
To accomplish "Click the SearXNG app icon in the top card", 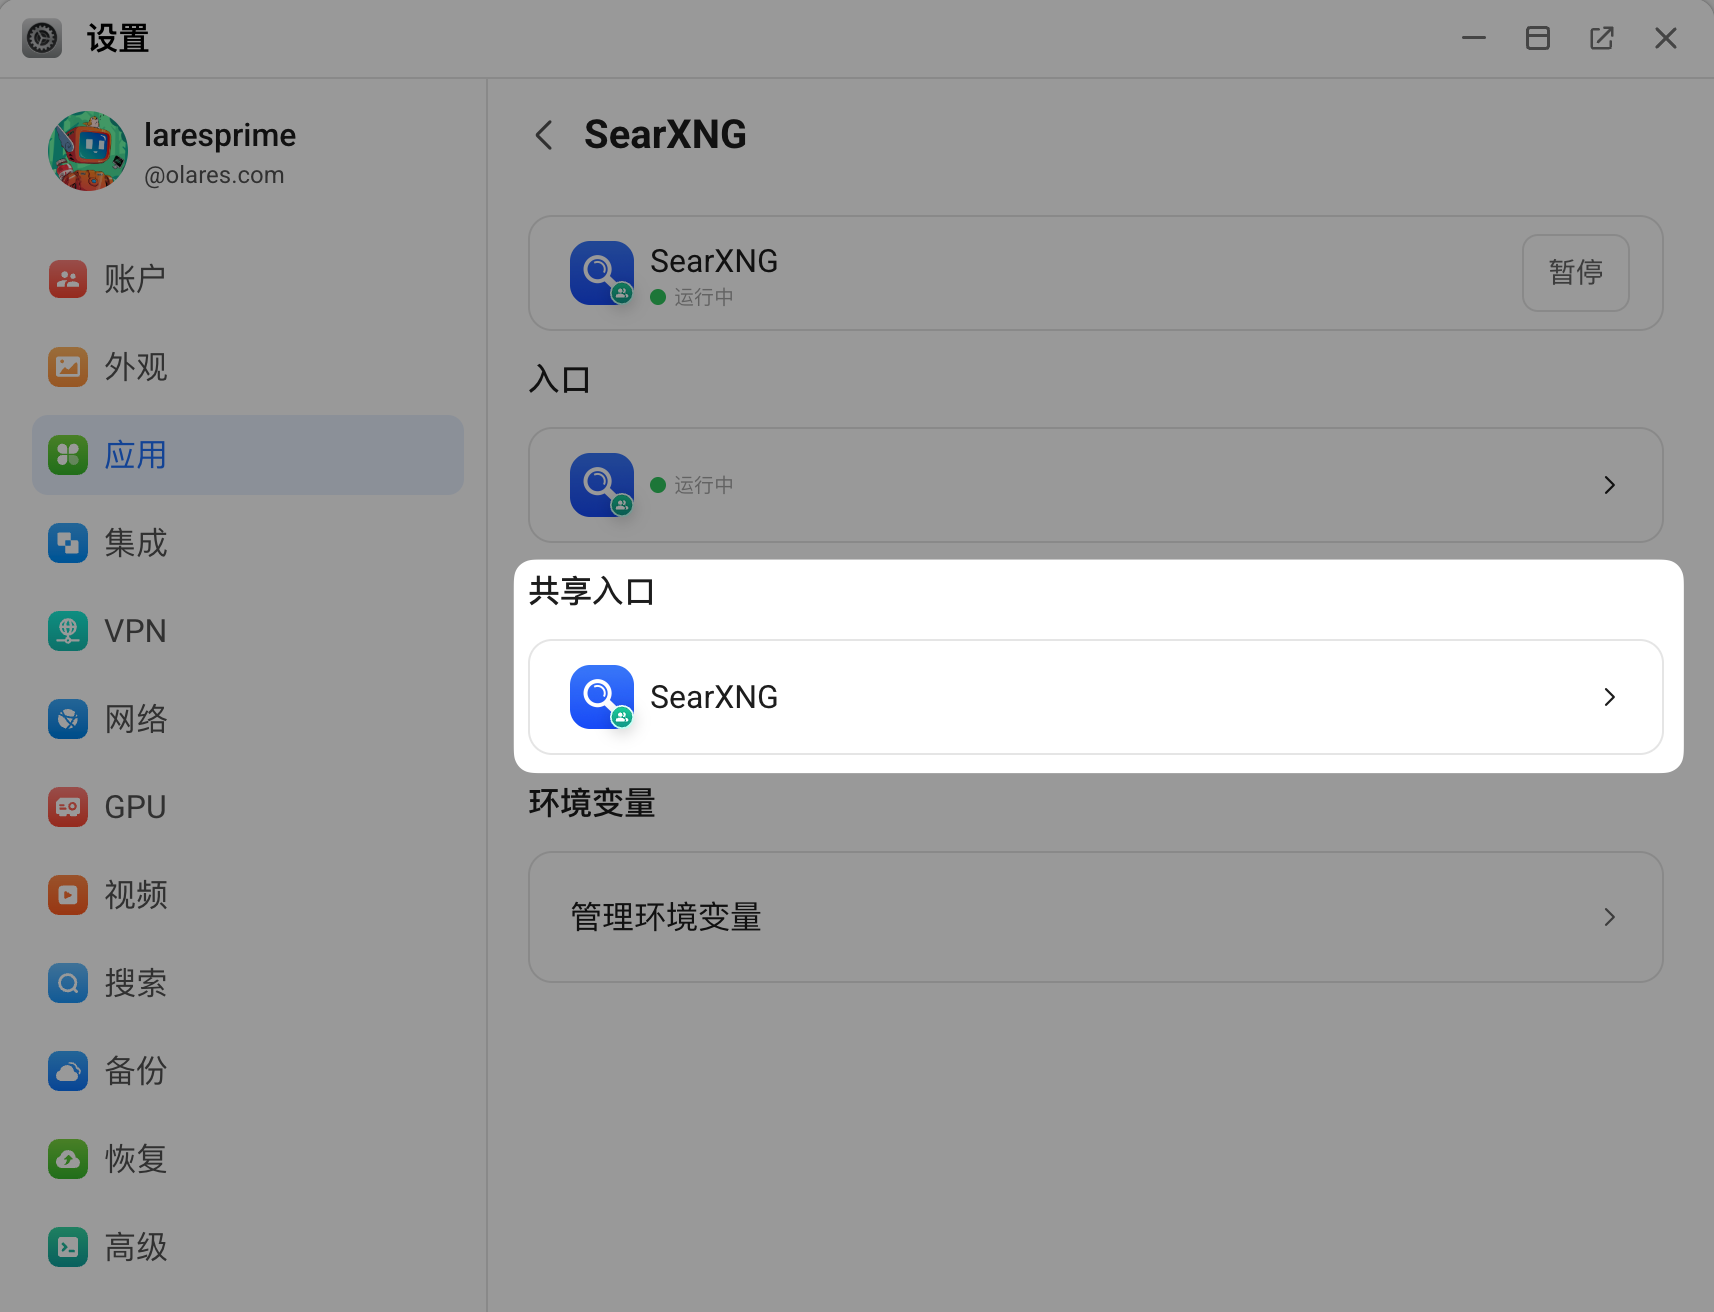I will [602, 273].
